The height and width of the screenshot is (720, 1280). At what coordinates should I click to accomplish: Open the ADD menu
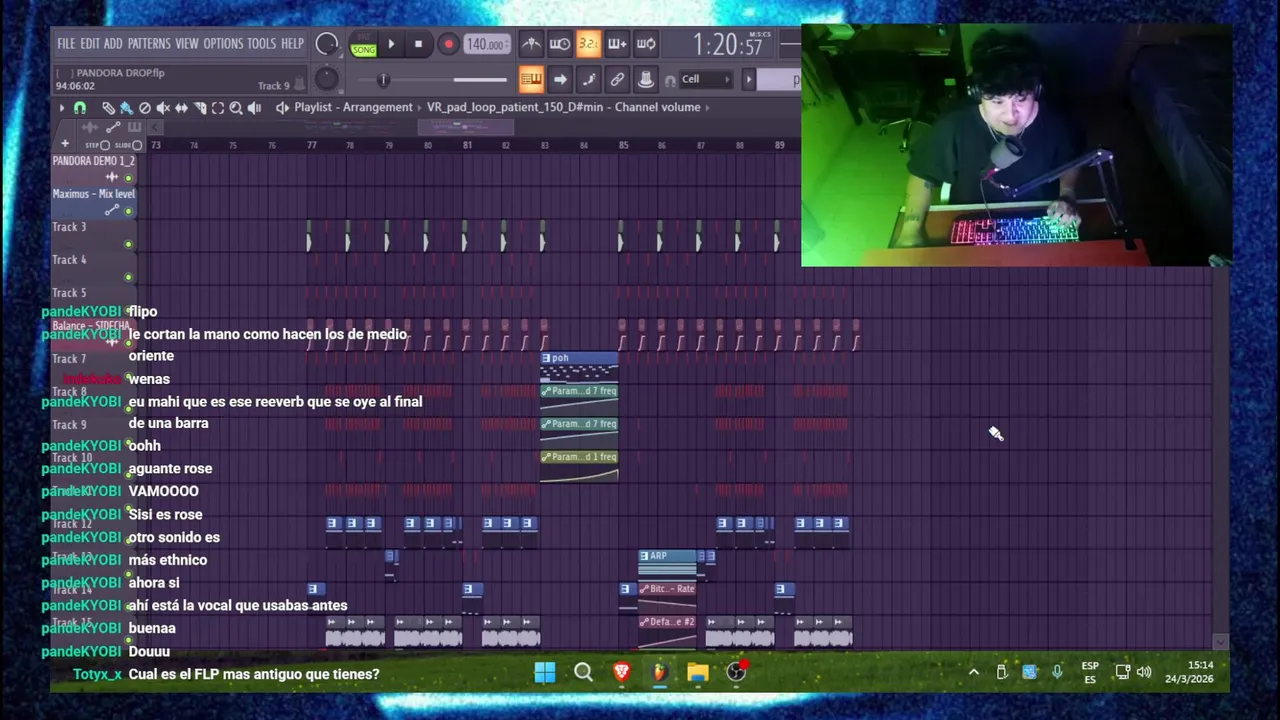[113, 44]
